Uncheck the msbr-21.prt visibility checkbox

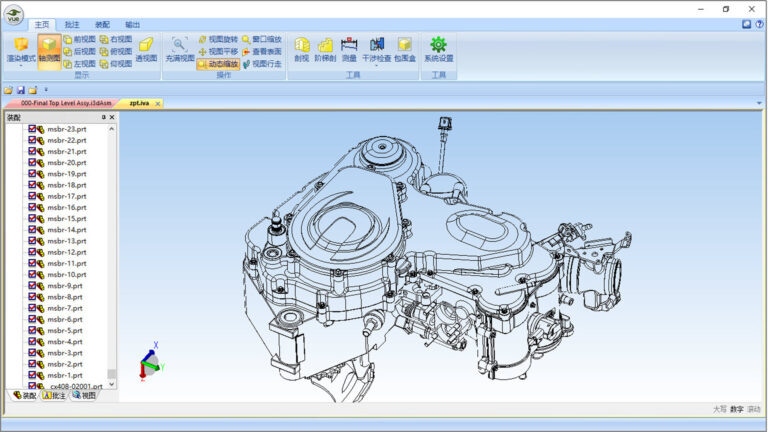(x=32, y=151)
